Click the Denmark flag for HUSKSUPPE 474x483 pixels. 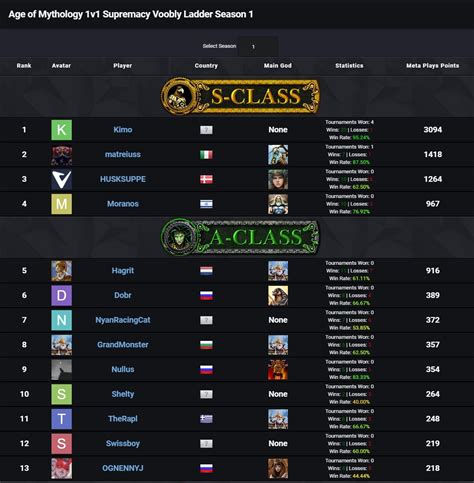(206, 179)
